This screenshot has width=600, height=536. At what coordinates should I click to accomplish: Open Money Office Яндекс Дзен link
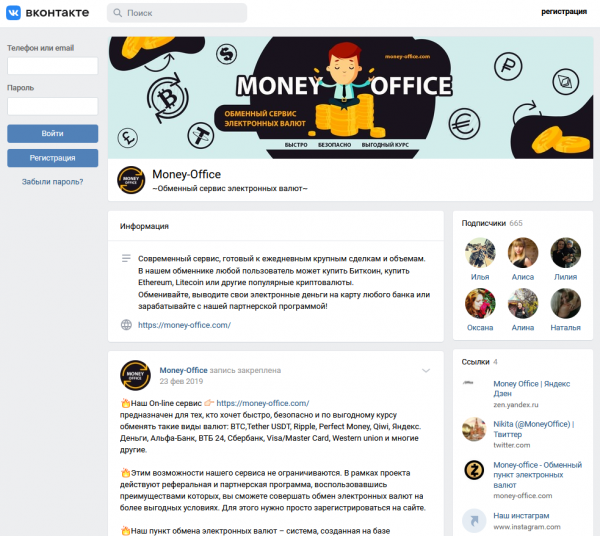[532, 388]
